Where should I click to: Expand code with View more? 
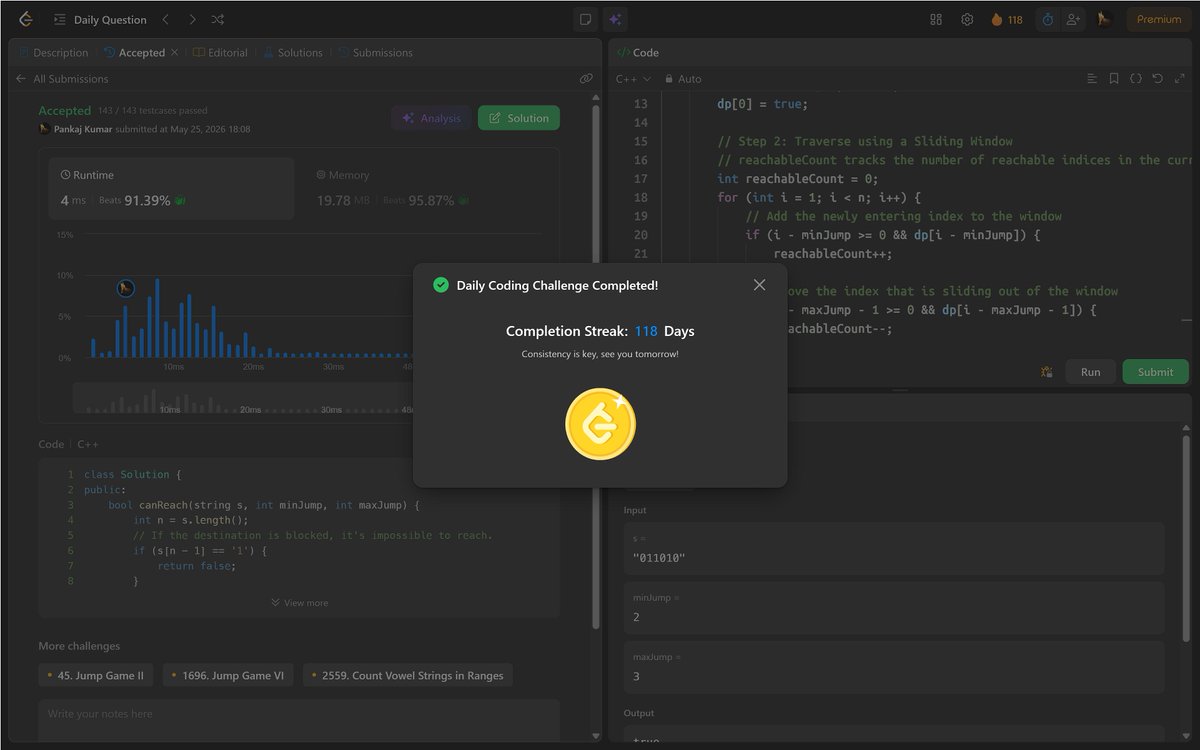299,603
